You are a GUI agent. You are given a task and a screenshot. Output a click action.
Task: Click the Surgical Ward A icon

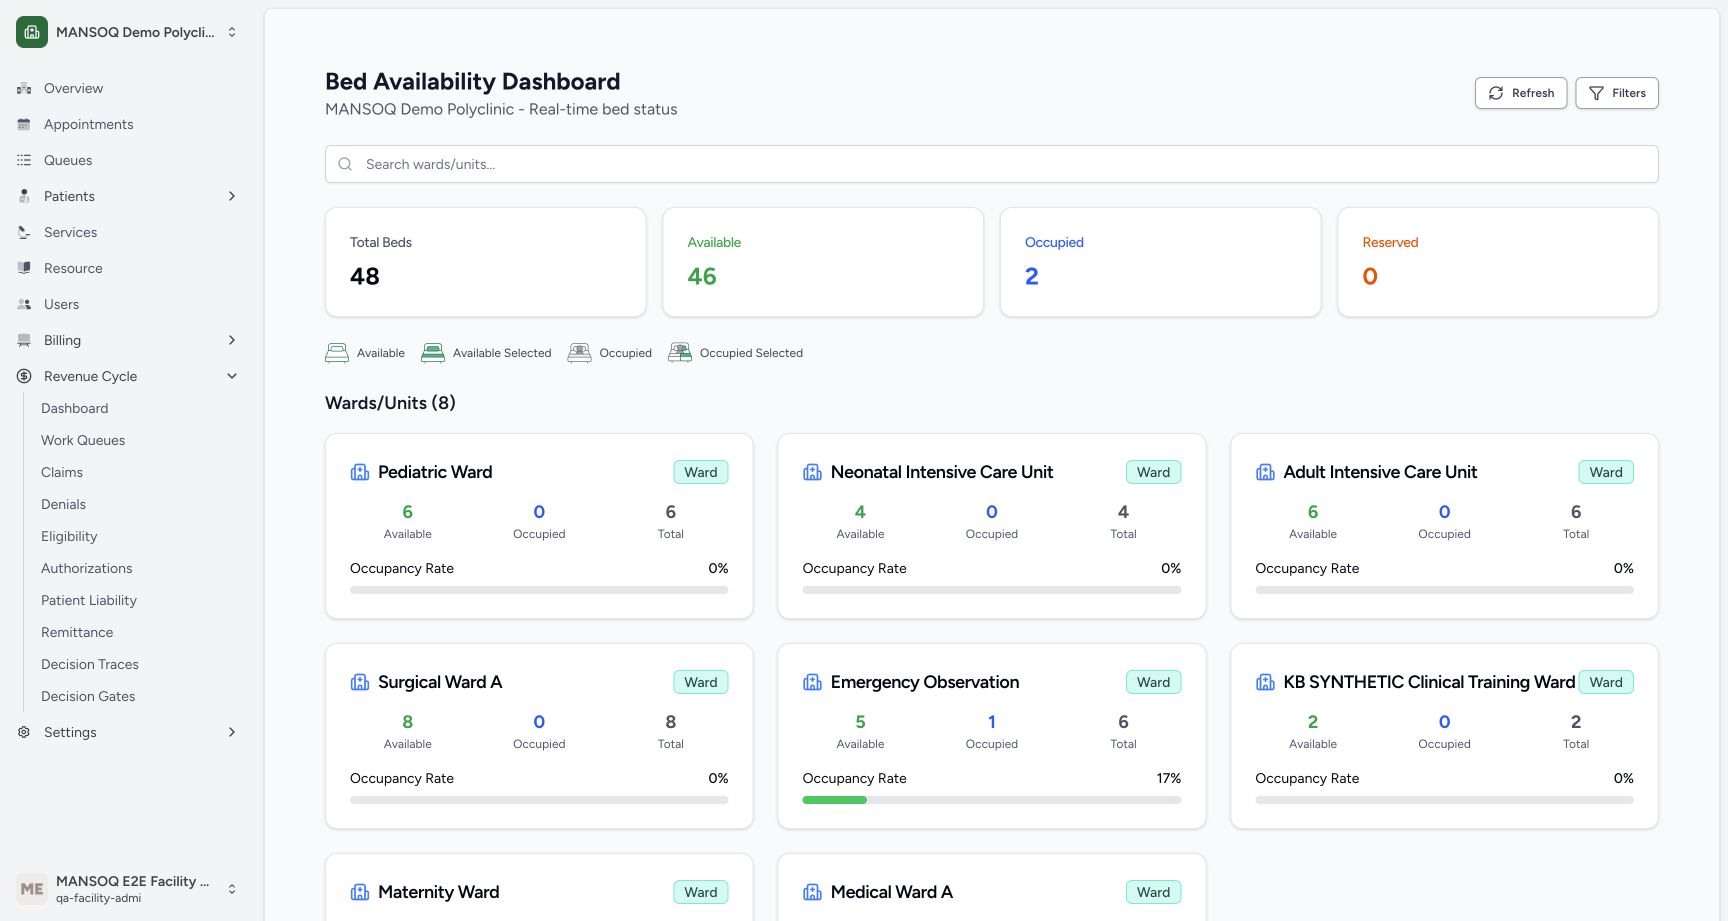point(360,682)
